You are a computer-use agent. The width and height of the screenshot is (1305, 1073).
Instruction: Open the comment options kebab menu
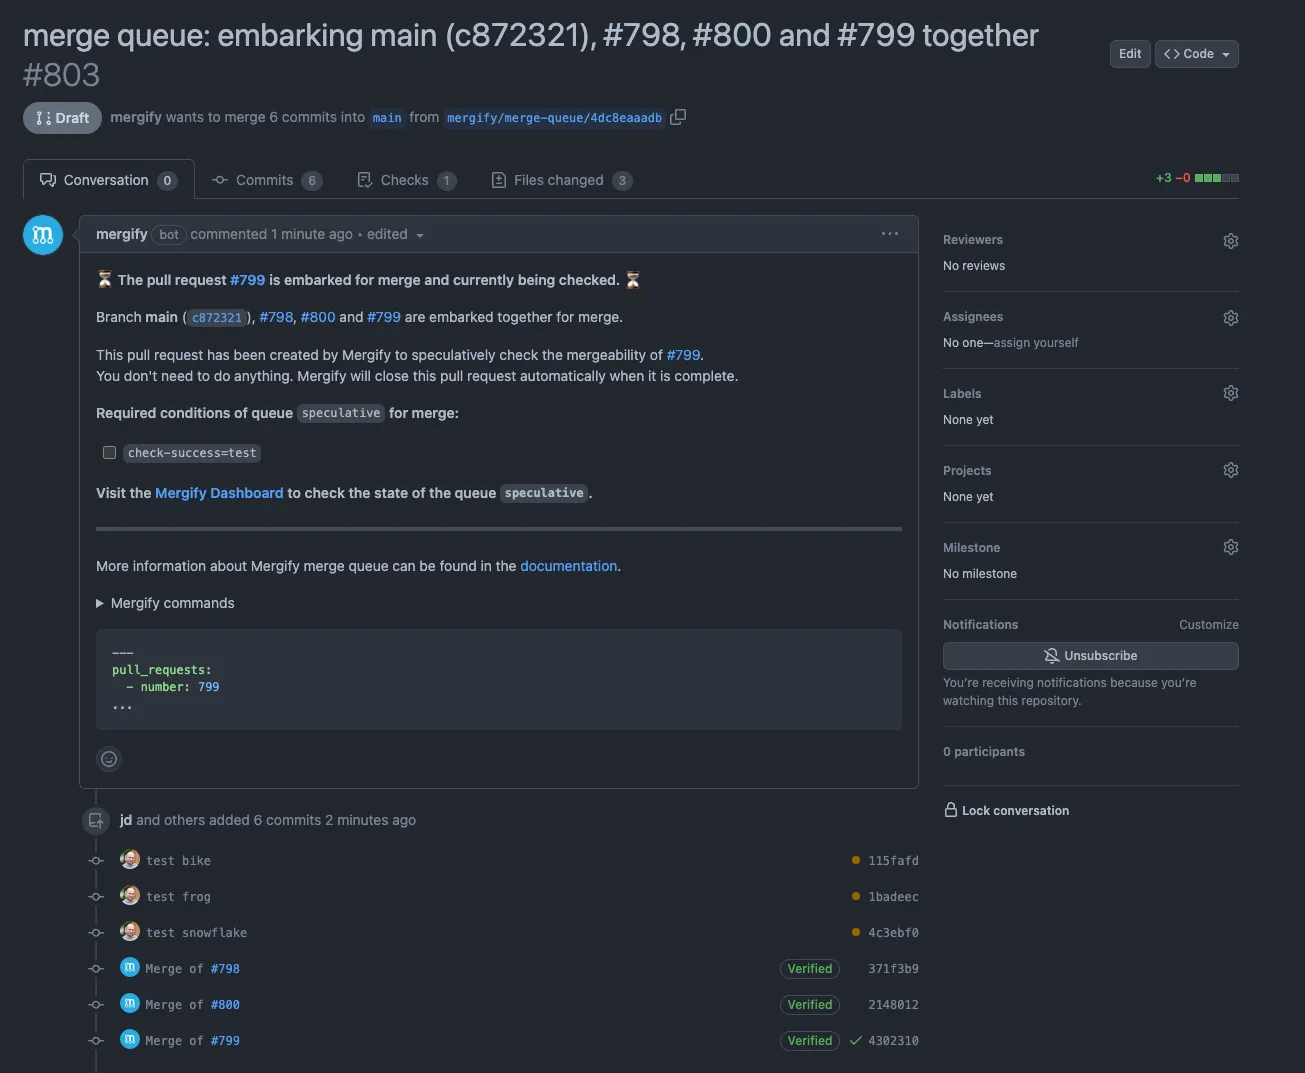pos(890,233)
